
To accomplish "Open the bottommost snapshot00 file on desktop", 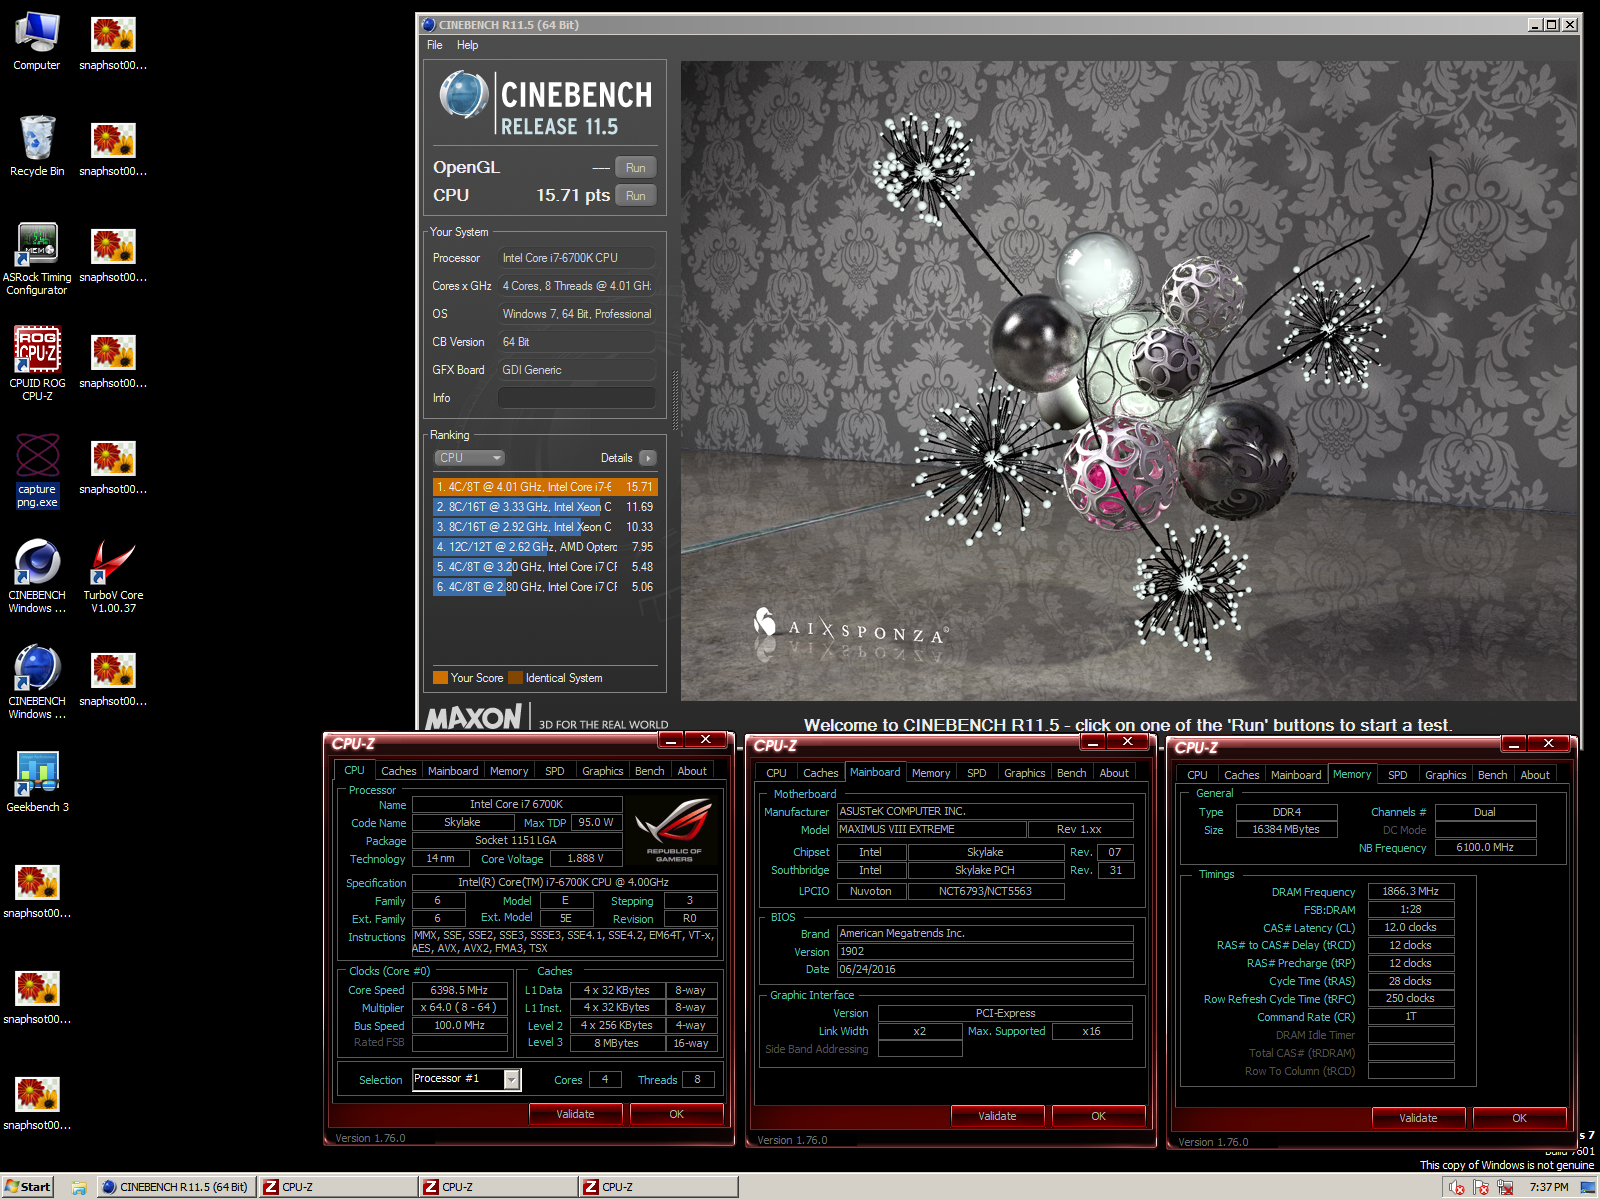I will tap(37, 1102).
